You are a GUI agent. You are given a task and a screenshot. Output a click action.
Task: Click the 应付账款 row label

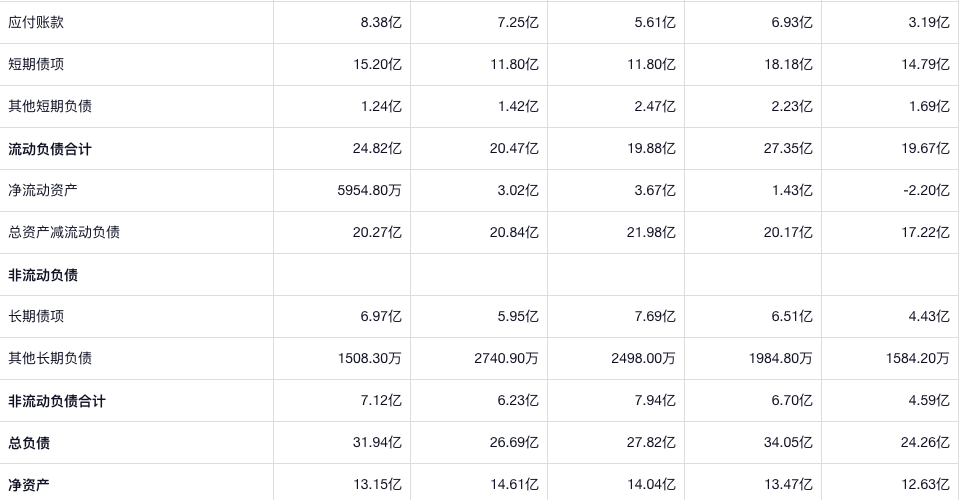point(36,22)
